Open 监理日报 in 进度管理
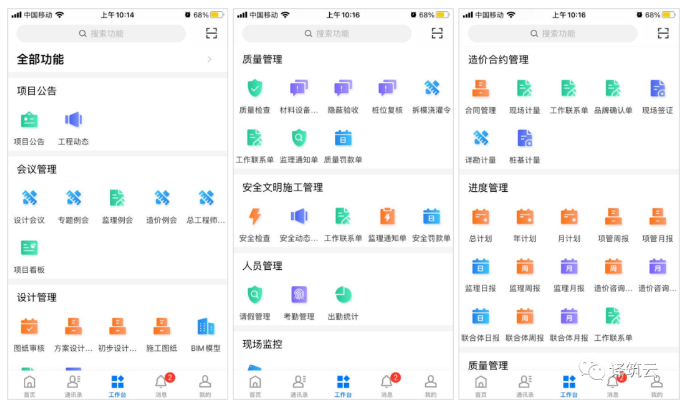This screenshot has width=689, height=409. point(481,267)
